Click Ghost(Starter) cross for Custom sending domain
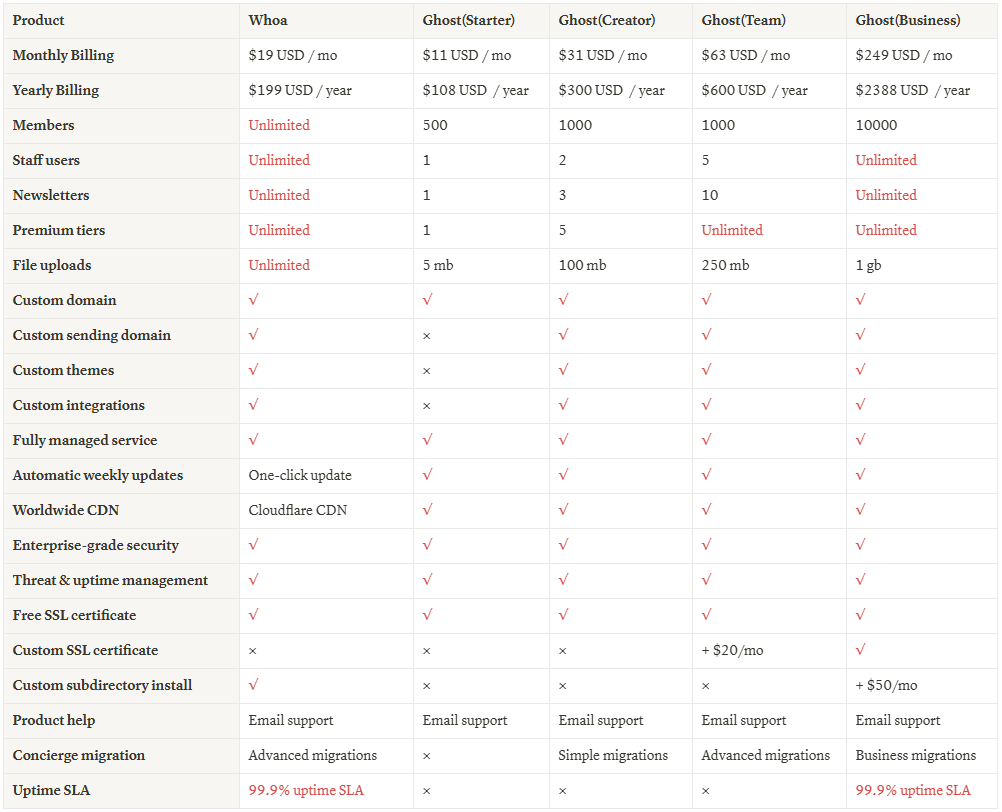The width and height of the screenshot is (1002, 812). coord(427,336)
